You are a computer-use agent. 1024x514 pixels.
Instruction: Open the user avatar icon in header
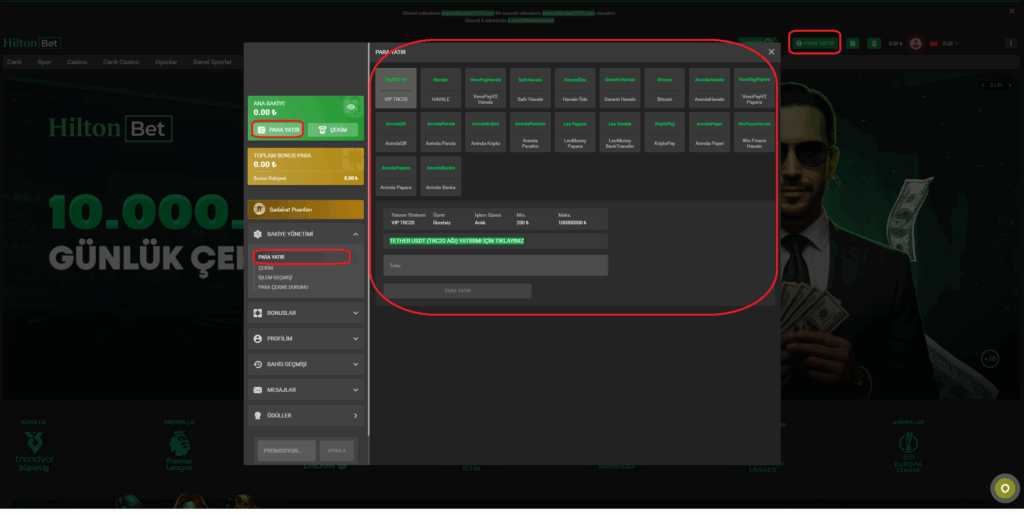(x=916, y=43)
